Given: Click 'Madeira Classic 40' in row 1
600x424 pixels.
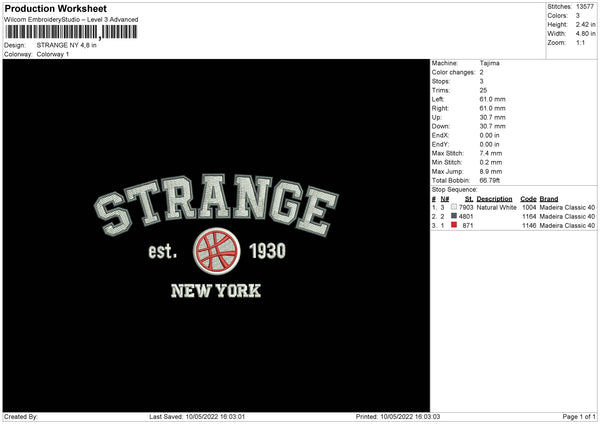Looking at the screenshot, I should [x=567, y=208].
